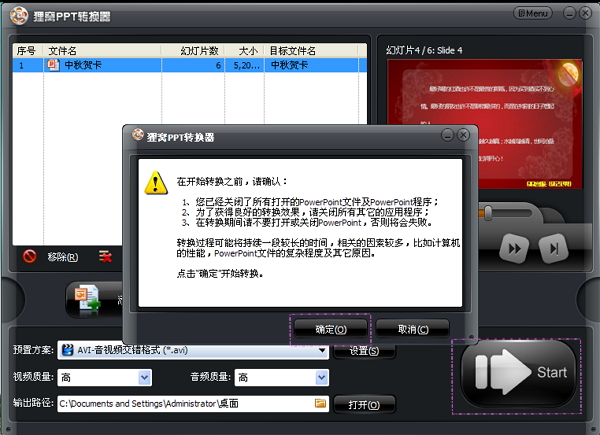Open the 视频质量 quality dropdown
Viewport: 600px width, 435px height.
click(x=145, y=378)
